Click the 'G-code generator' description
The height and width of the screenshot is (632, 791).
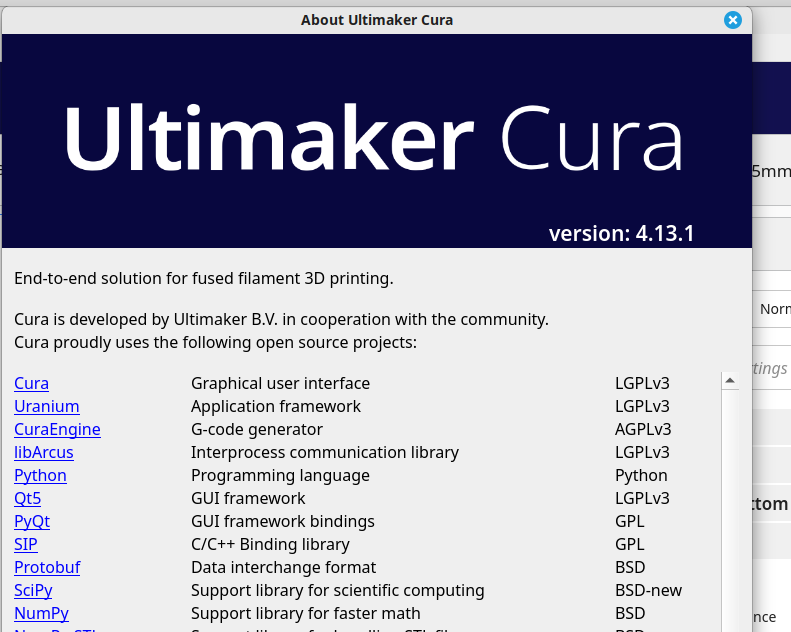256,429
